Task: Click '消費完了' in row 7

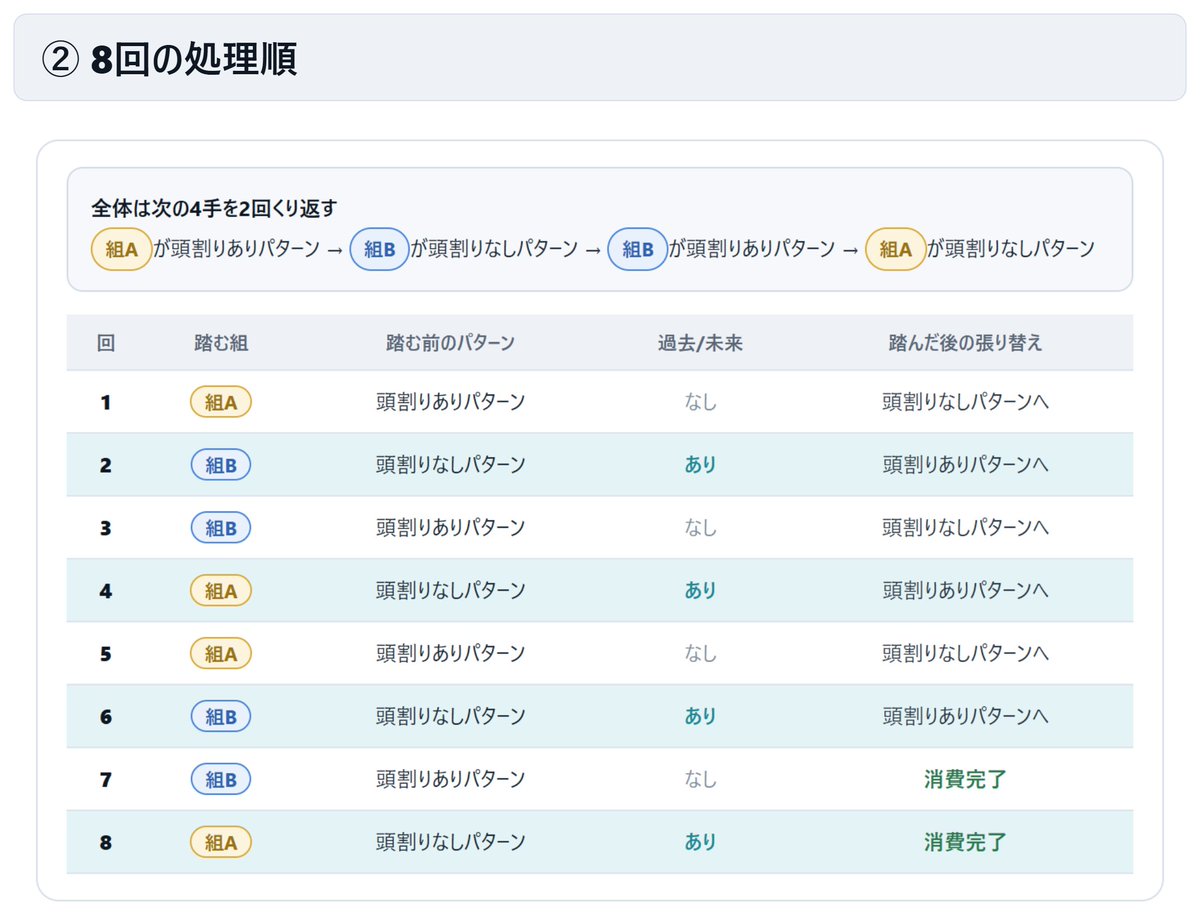Action: pos(965,780)
